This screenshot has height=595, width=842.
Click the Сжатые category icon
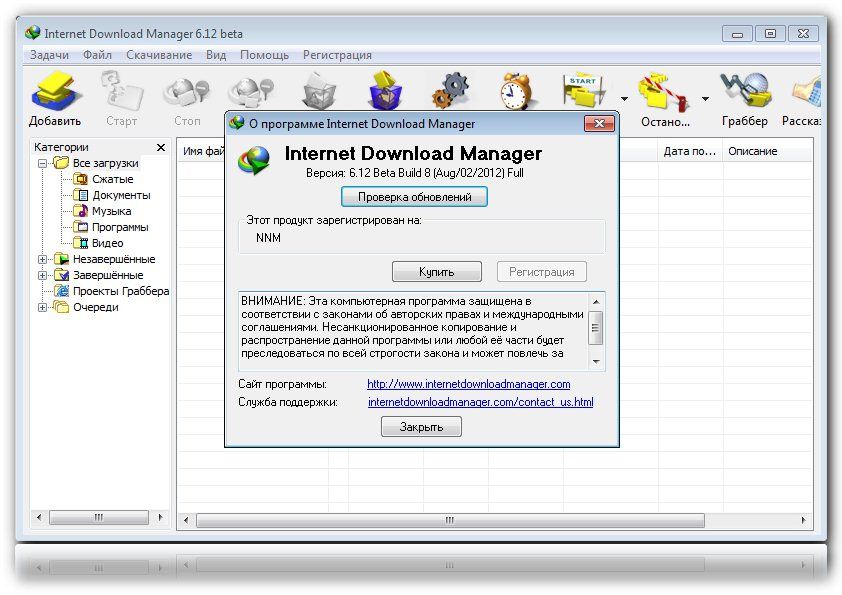click(81, 179)
